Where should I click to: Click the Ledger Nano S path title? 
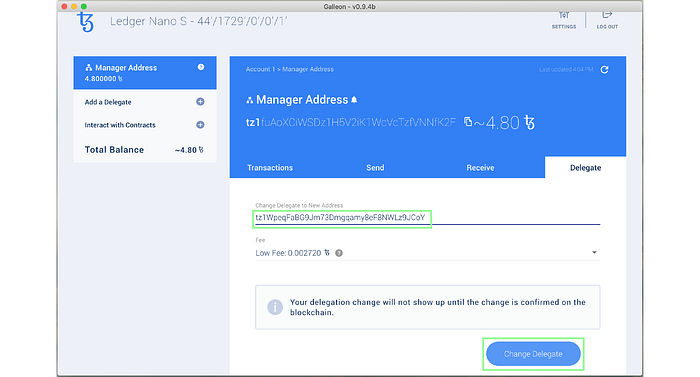tap(199, 21)
